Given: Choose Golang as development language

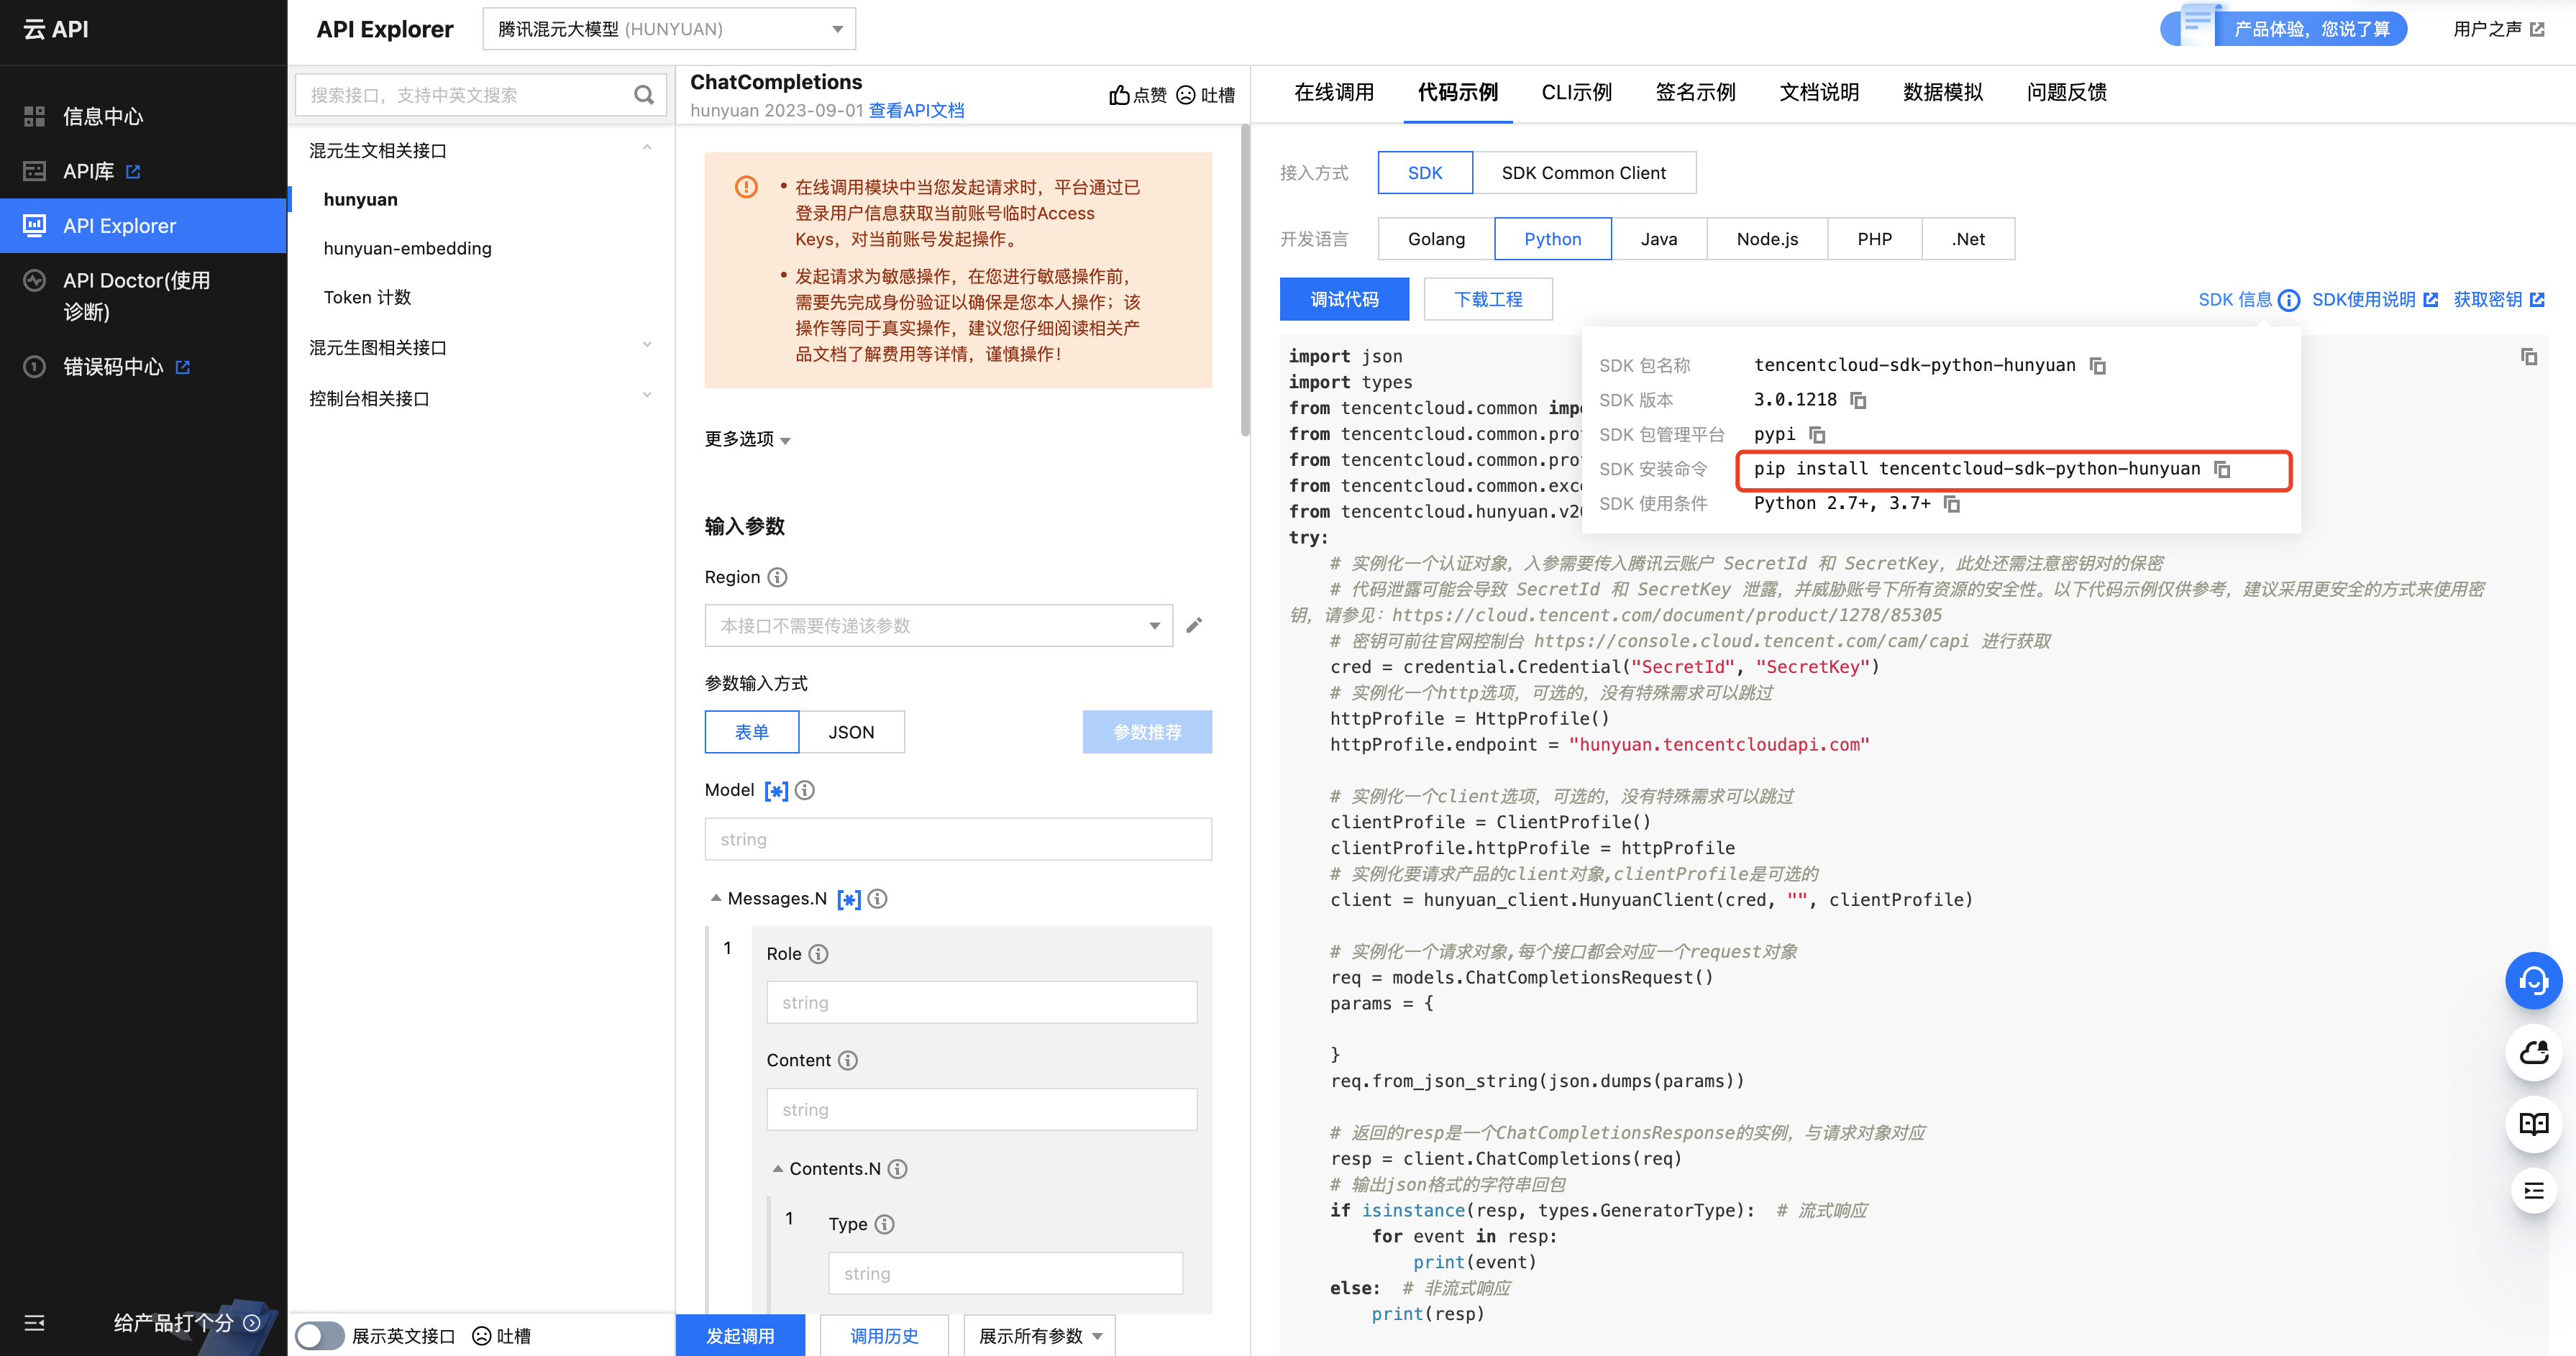Looking at the screenshot, I should [x=1436, y=239].
